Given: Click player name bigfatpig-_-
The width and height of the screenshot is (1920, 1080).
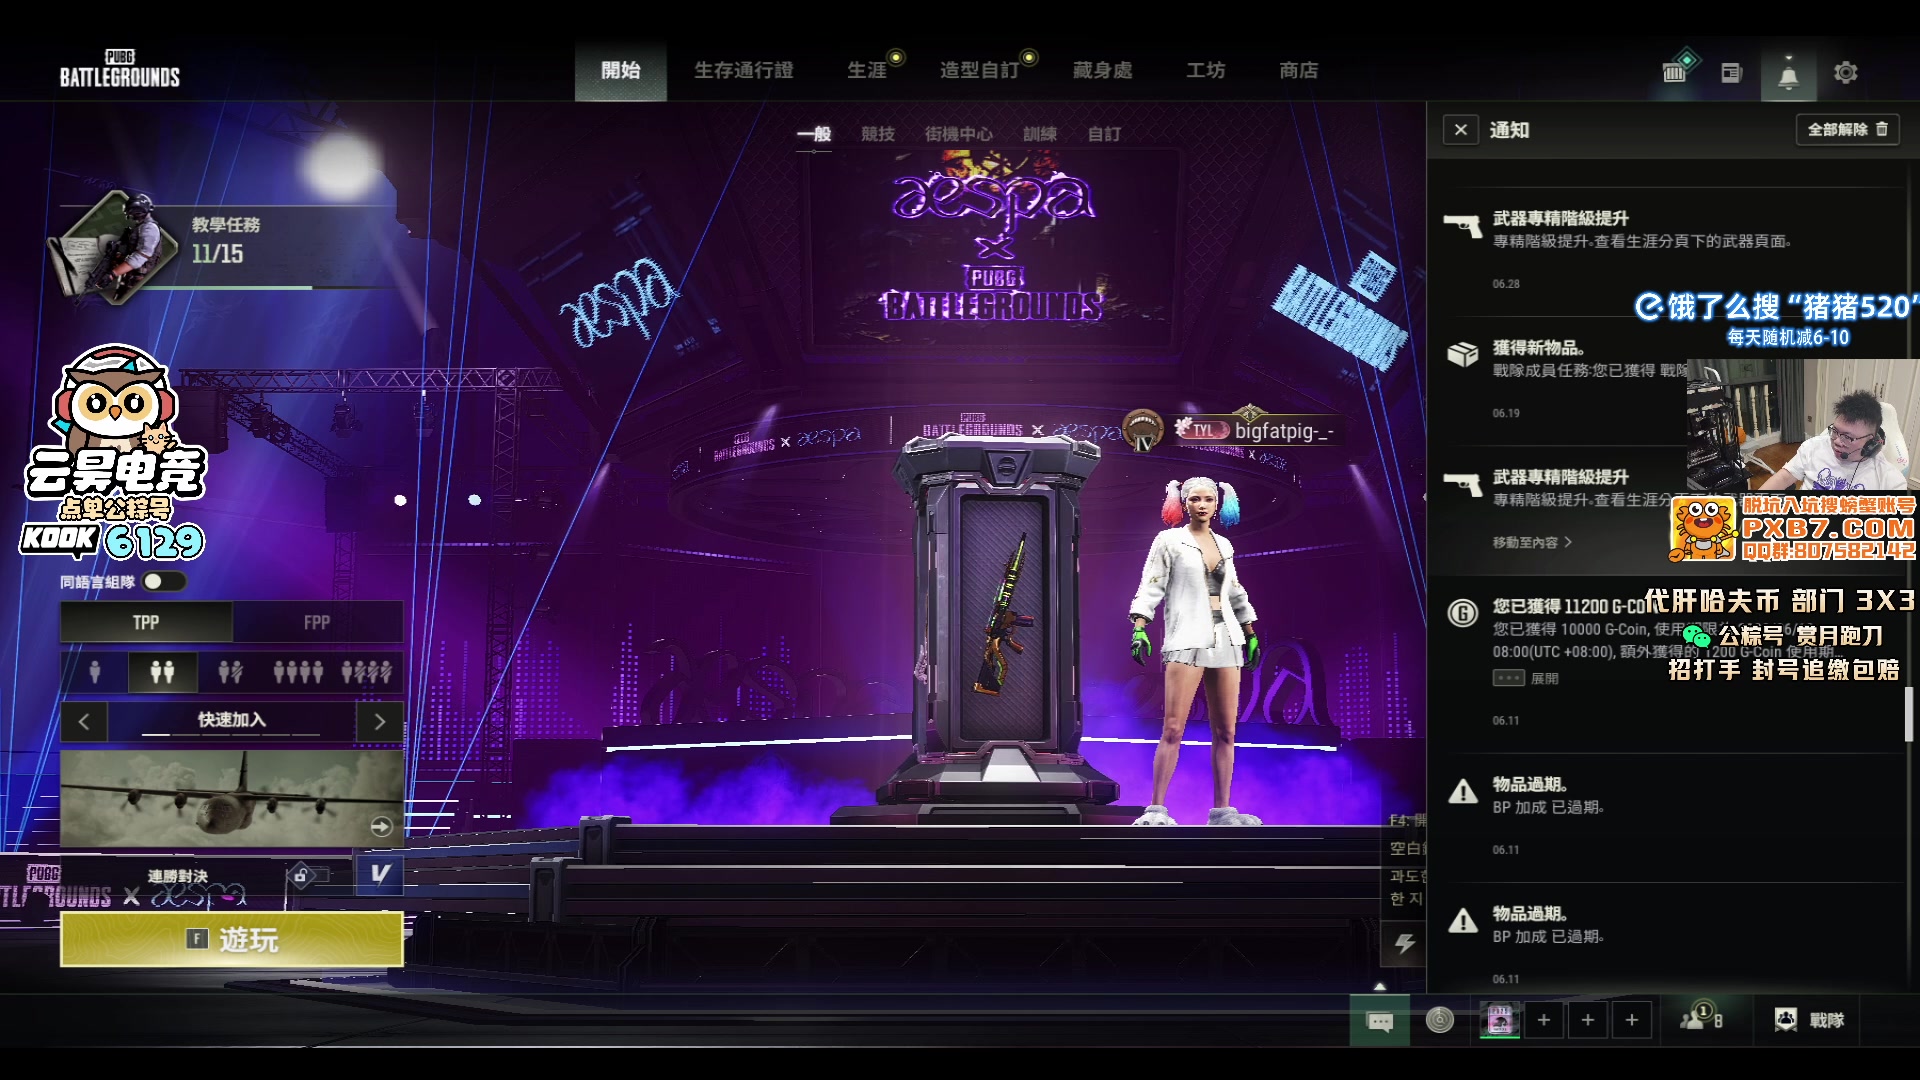Looking at the screenshot, I should [x=1283, y=431].
